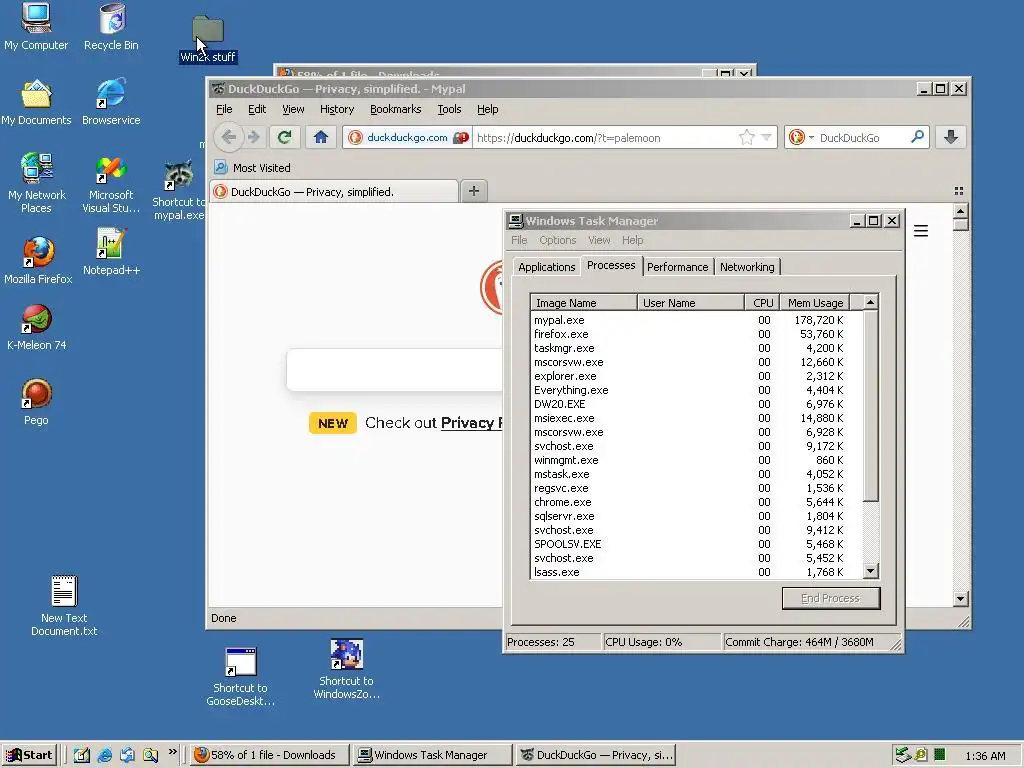Open Mypal File menu
1024x768 pixels.
[224, 109]
